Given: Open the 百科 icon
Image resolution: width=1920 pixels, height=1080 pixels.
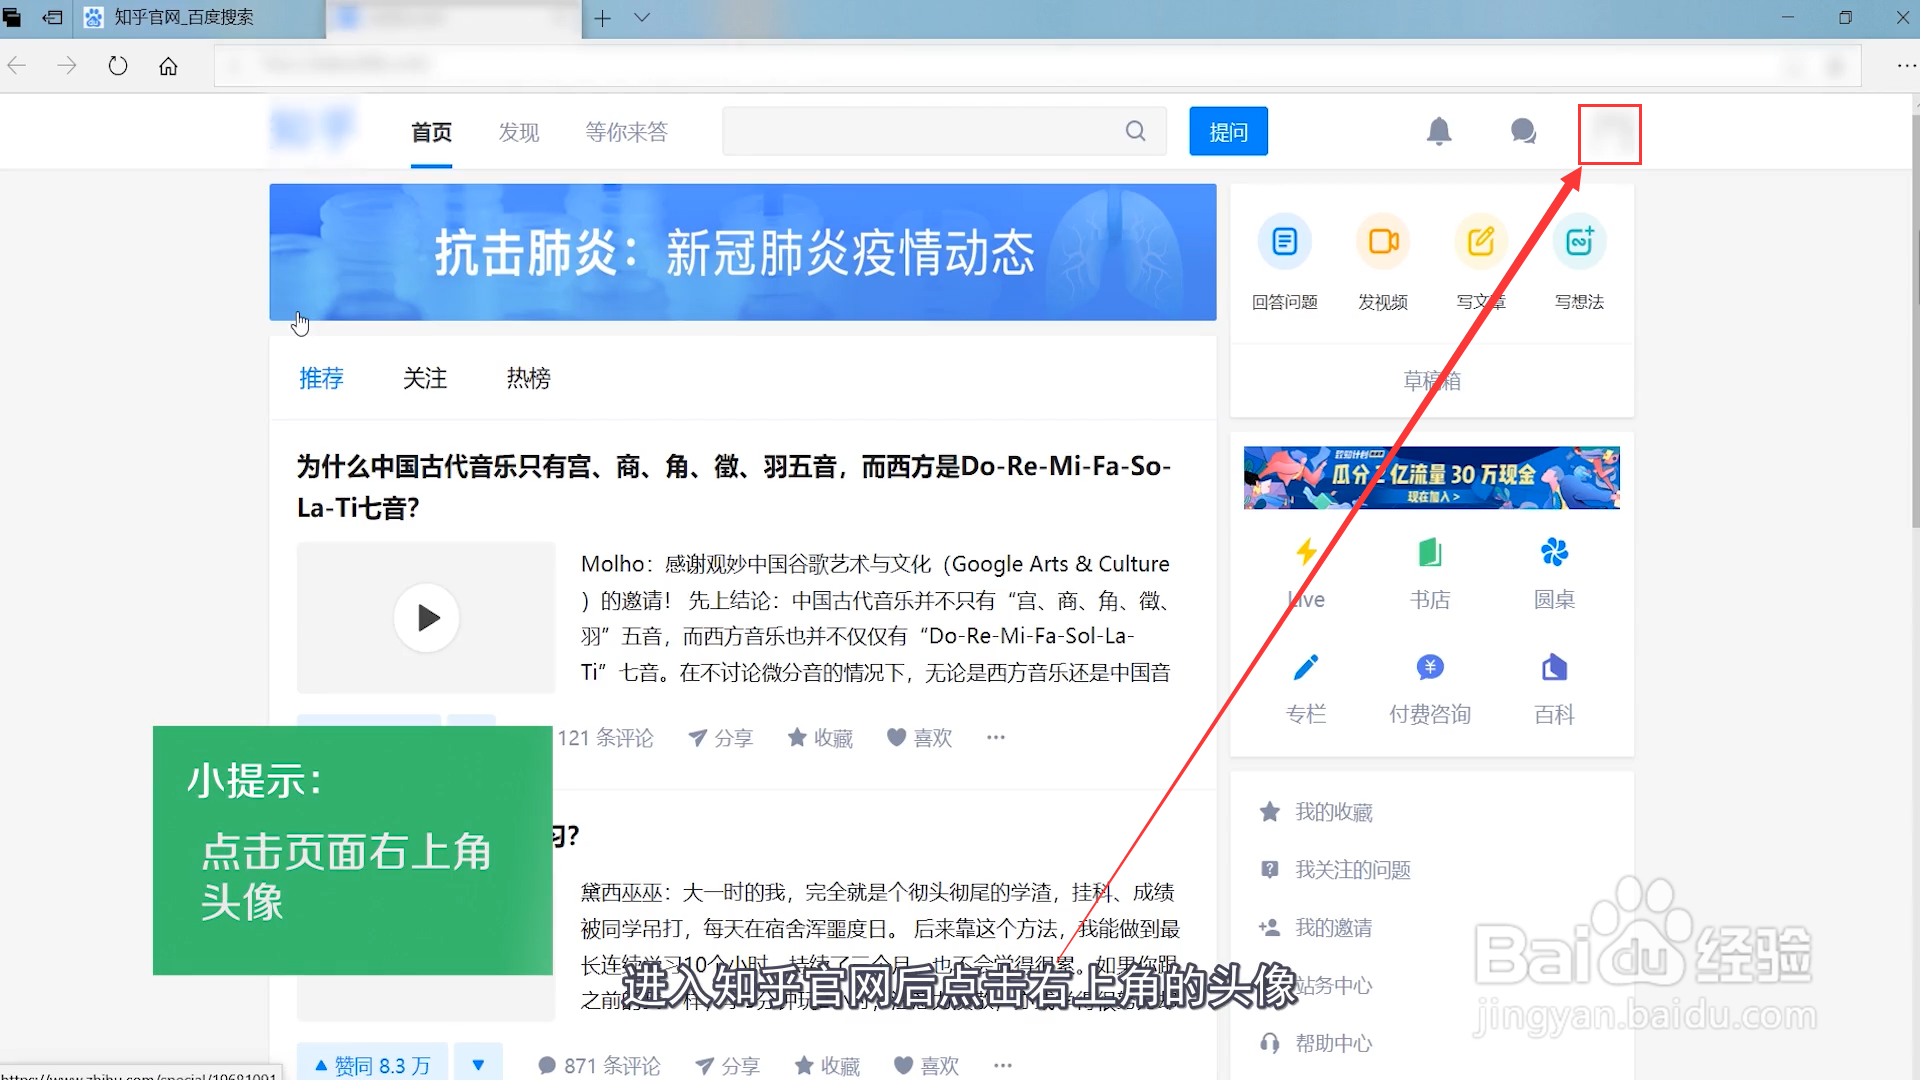Looking at the screenshot, I should tap(1554, 667).
